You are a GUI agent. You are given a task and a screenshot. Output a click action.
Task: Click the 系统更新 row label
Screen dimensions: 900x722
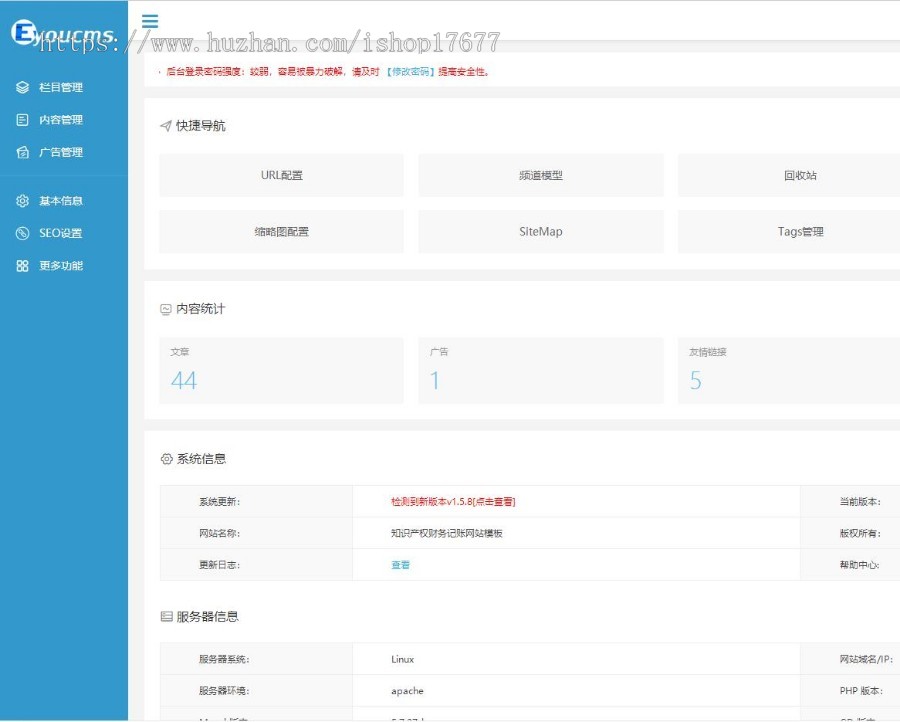[x=219, y=502]
